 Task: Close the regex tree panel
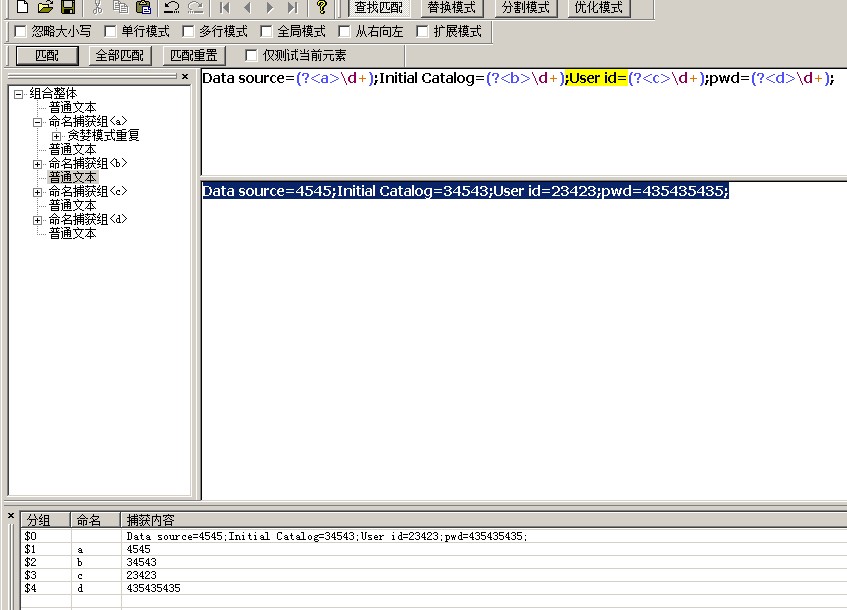click(185, 77)
